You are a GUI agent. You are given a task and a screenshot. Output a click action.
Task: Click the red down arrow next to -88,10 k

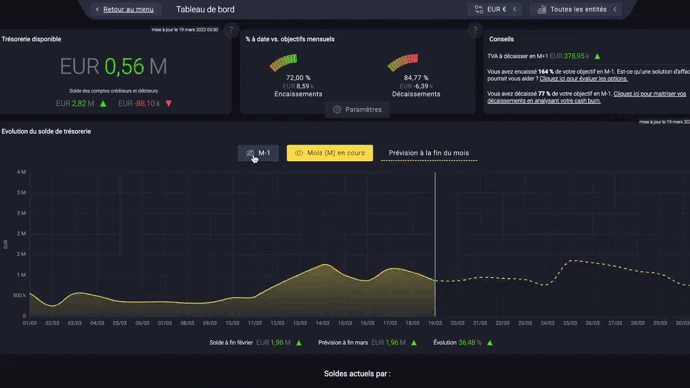(169, 103)
